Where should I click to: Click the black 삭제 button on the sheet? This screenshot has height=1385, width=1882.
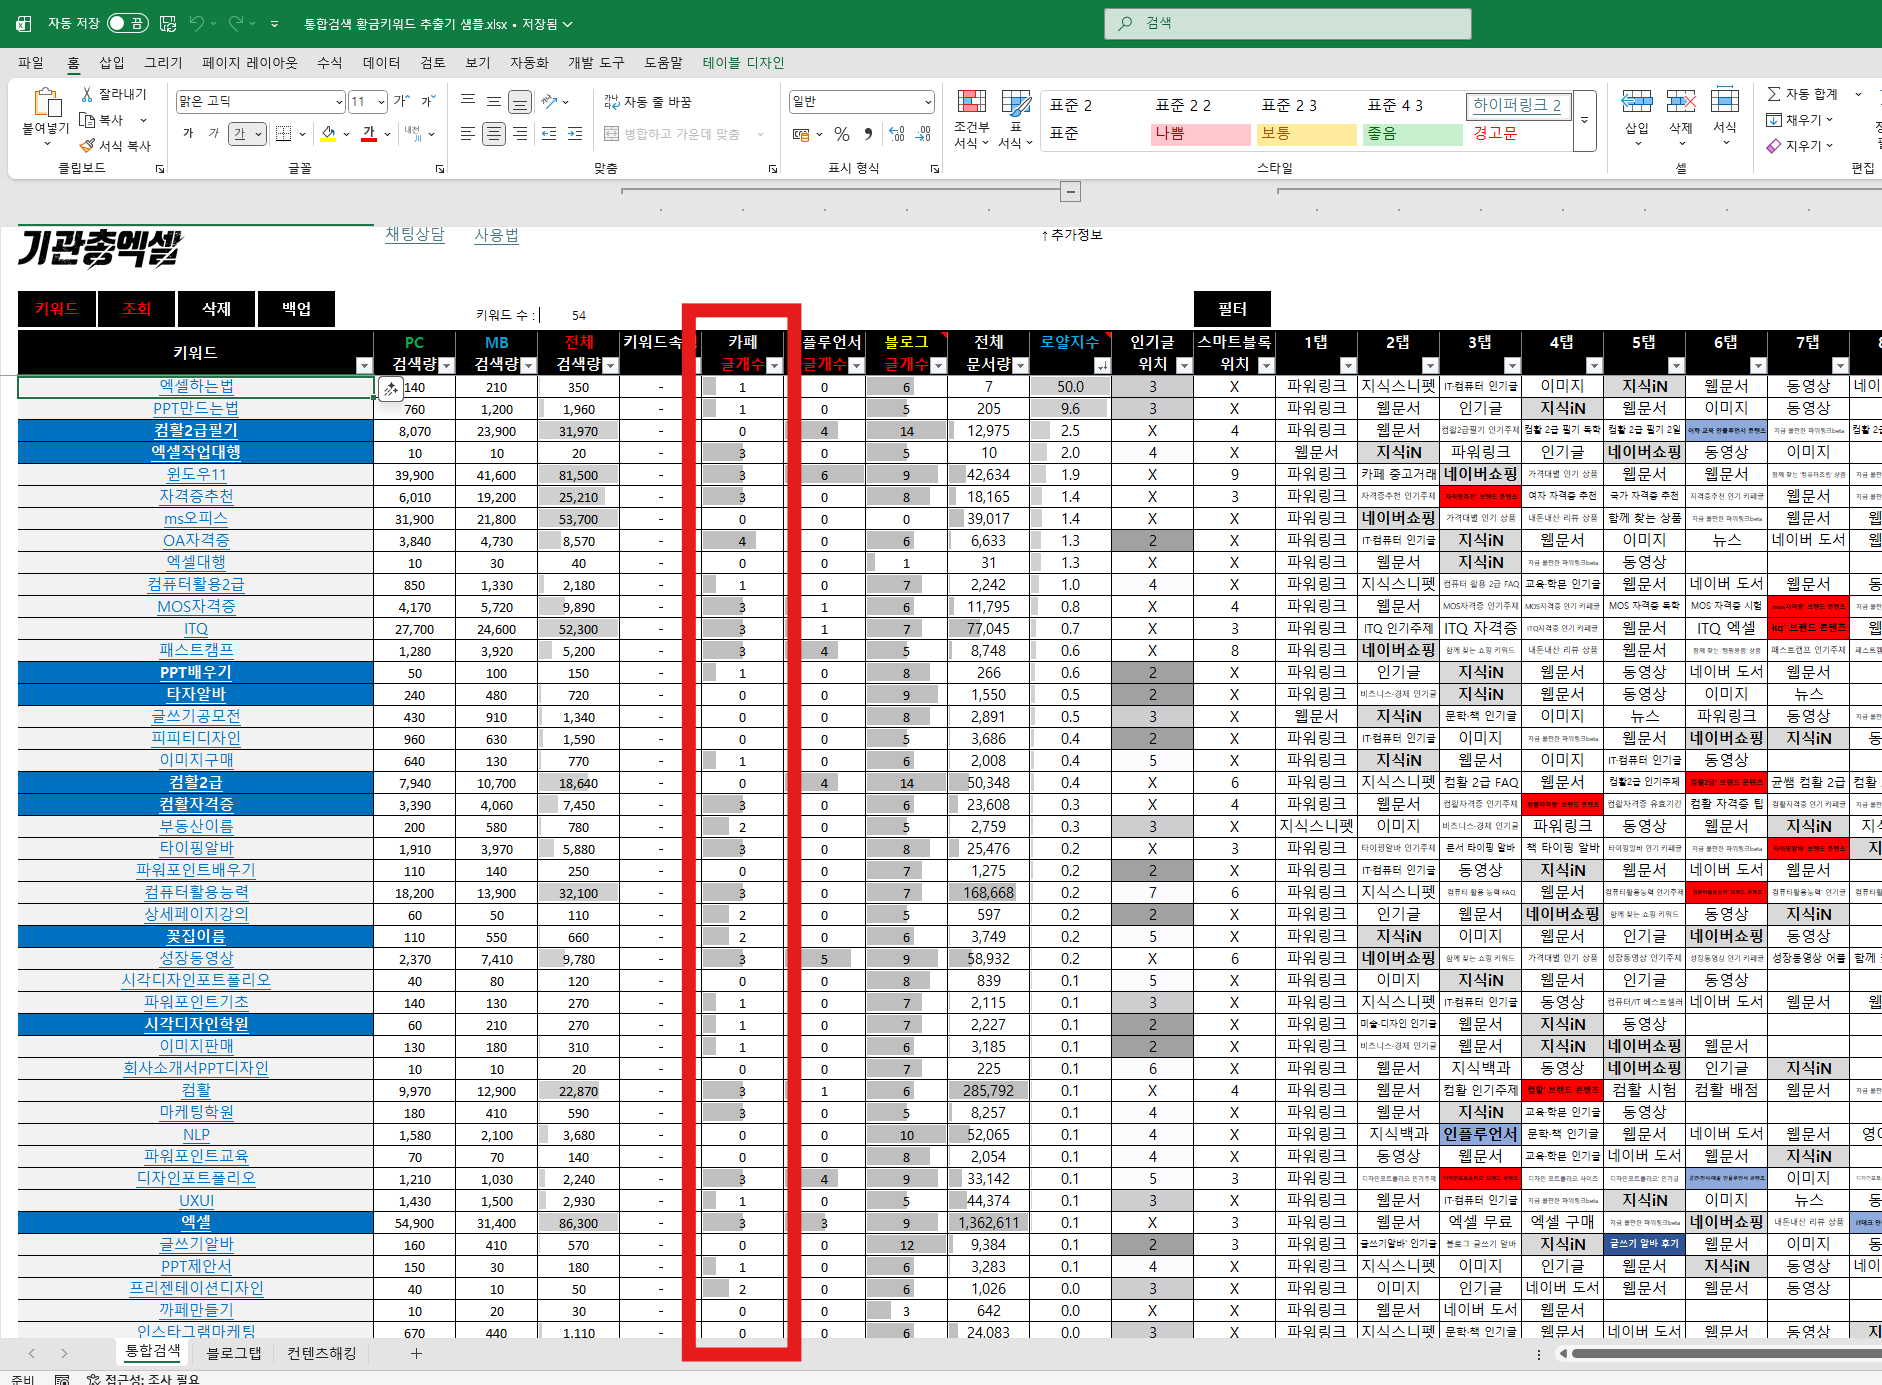pyautogui.click(x=216, y=309)
